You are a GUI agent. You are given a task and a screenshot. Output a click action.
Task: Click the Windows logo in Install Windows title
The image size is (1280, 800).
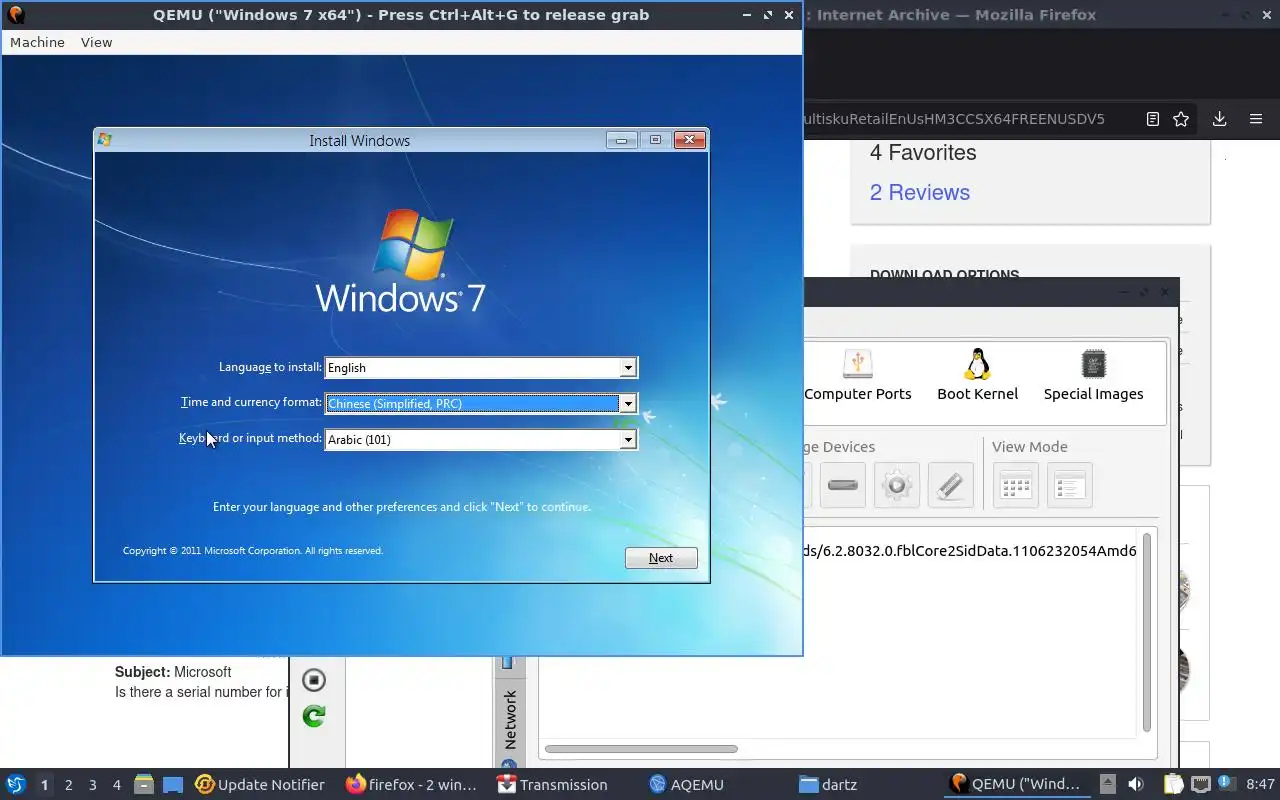(104, 140)
